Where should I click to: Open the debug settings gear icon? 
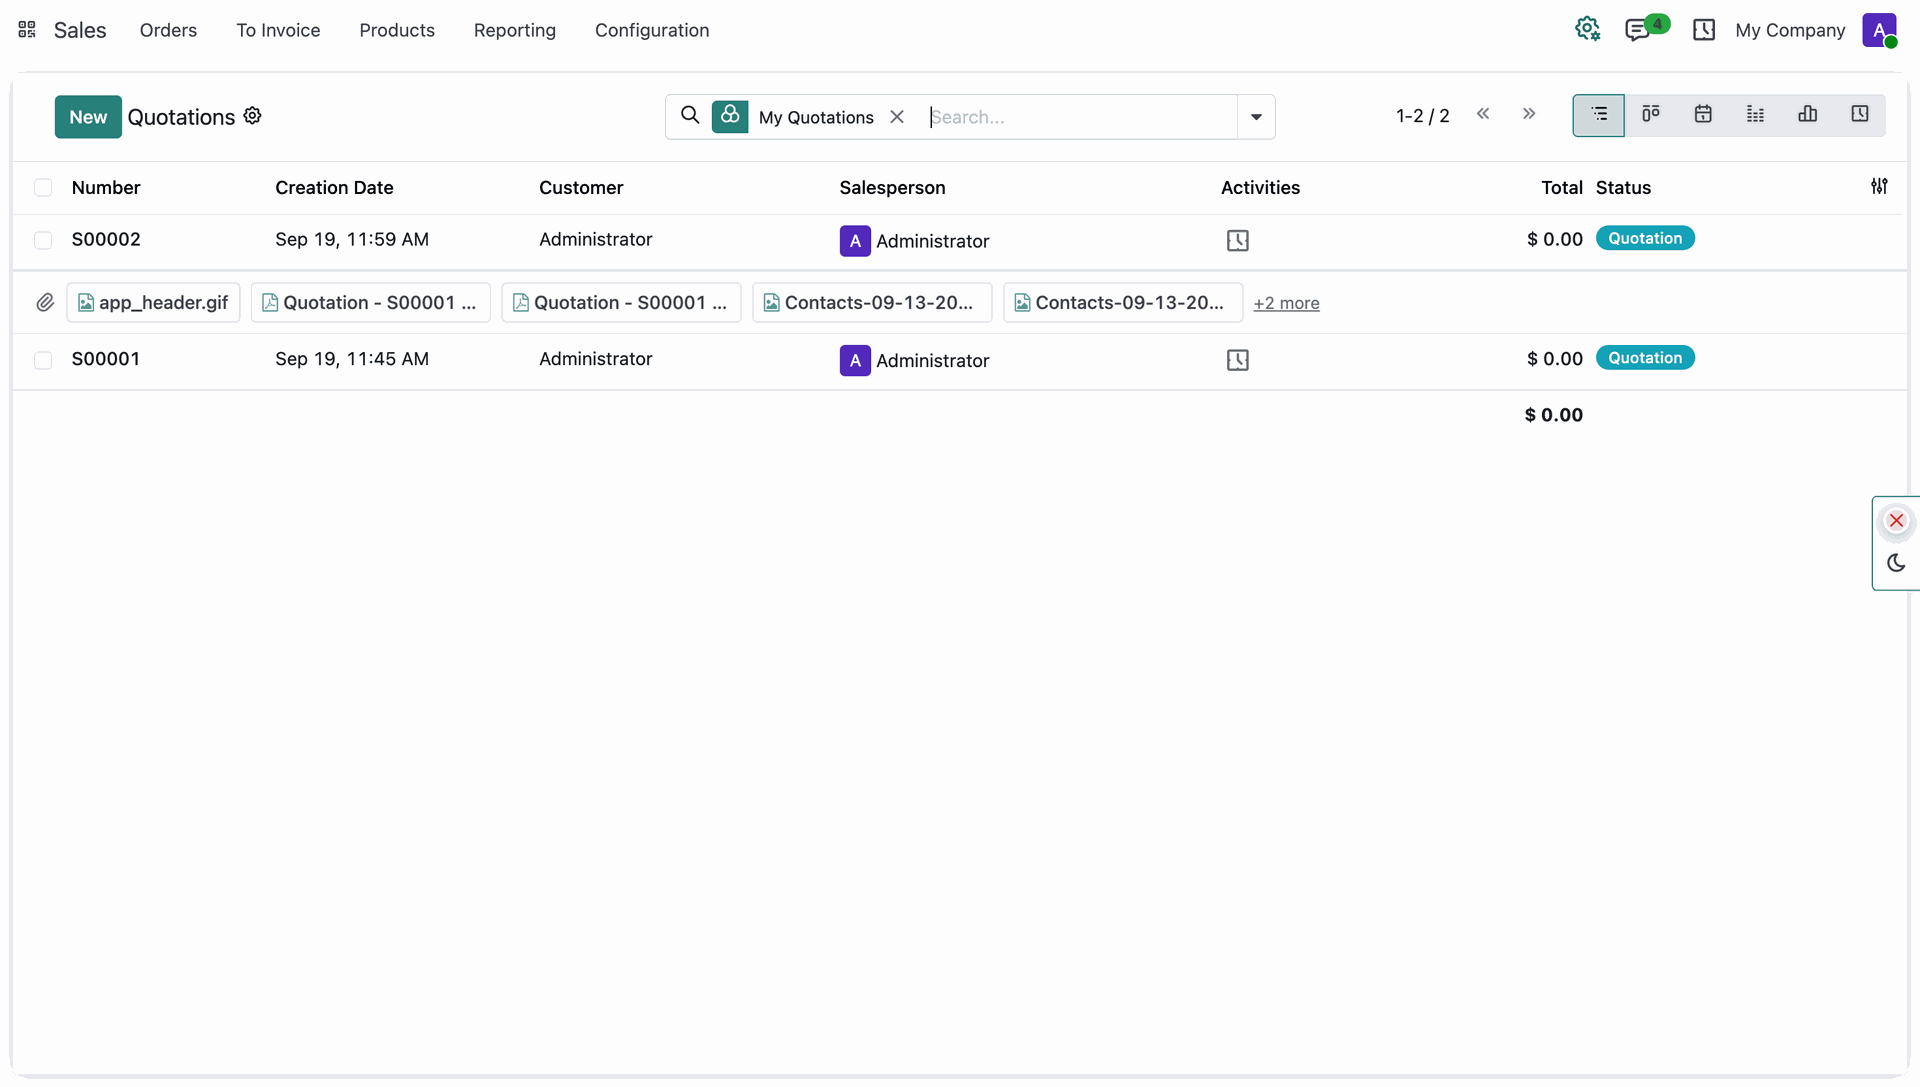[1588, 29]
